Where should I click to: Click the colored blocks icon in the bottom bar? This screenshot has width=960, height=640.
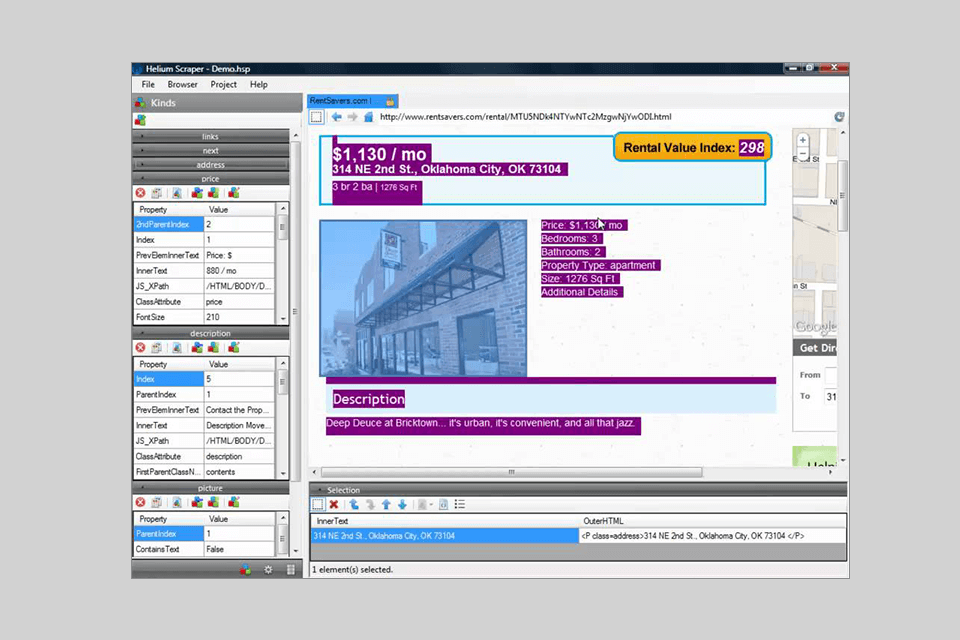[245, 570]
